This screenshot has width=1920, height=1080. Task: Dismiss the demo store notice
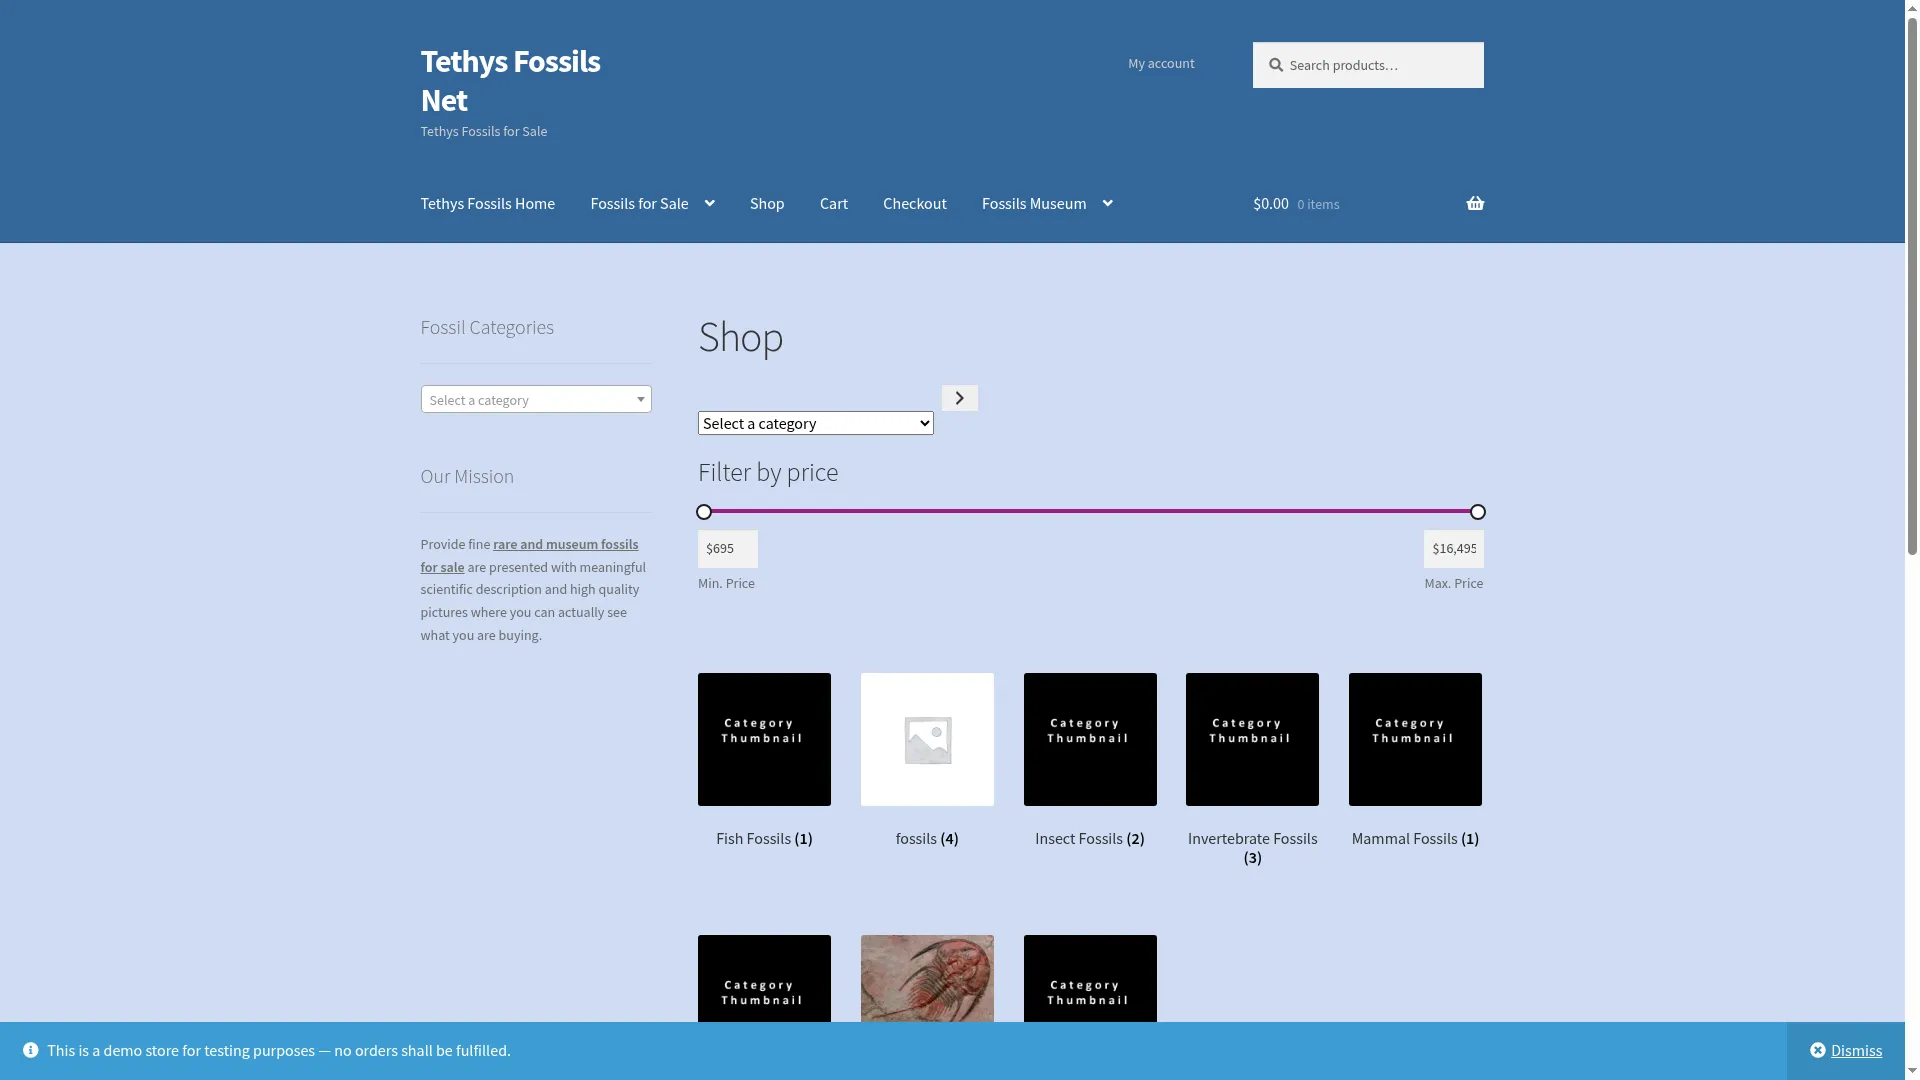click(x=1846, y=1050)
